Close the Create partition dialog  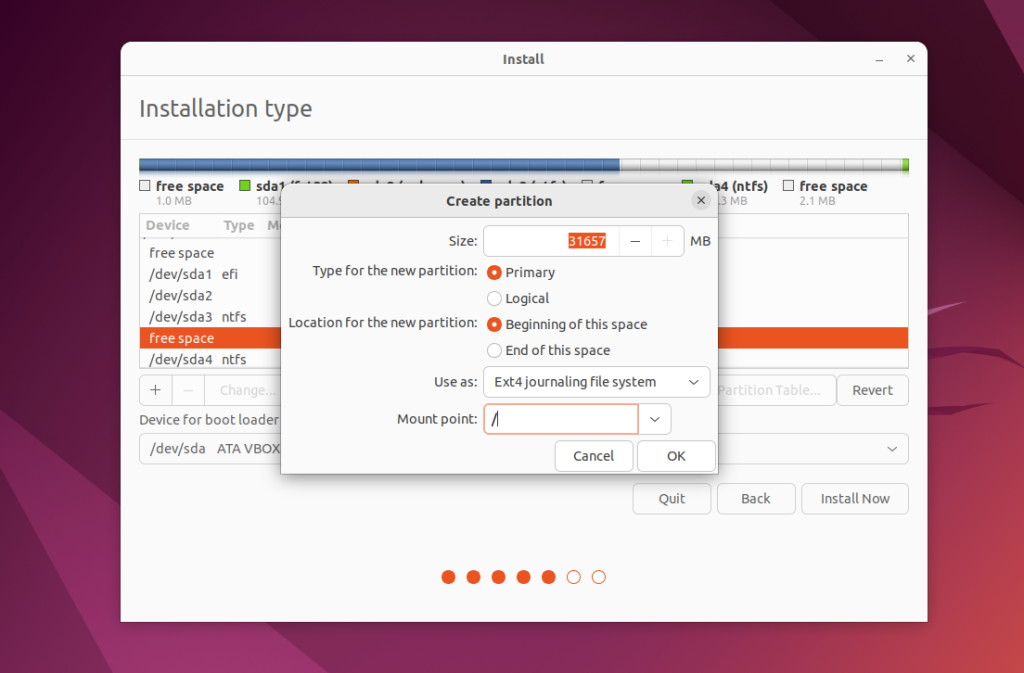point(701,200)
